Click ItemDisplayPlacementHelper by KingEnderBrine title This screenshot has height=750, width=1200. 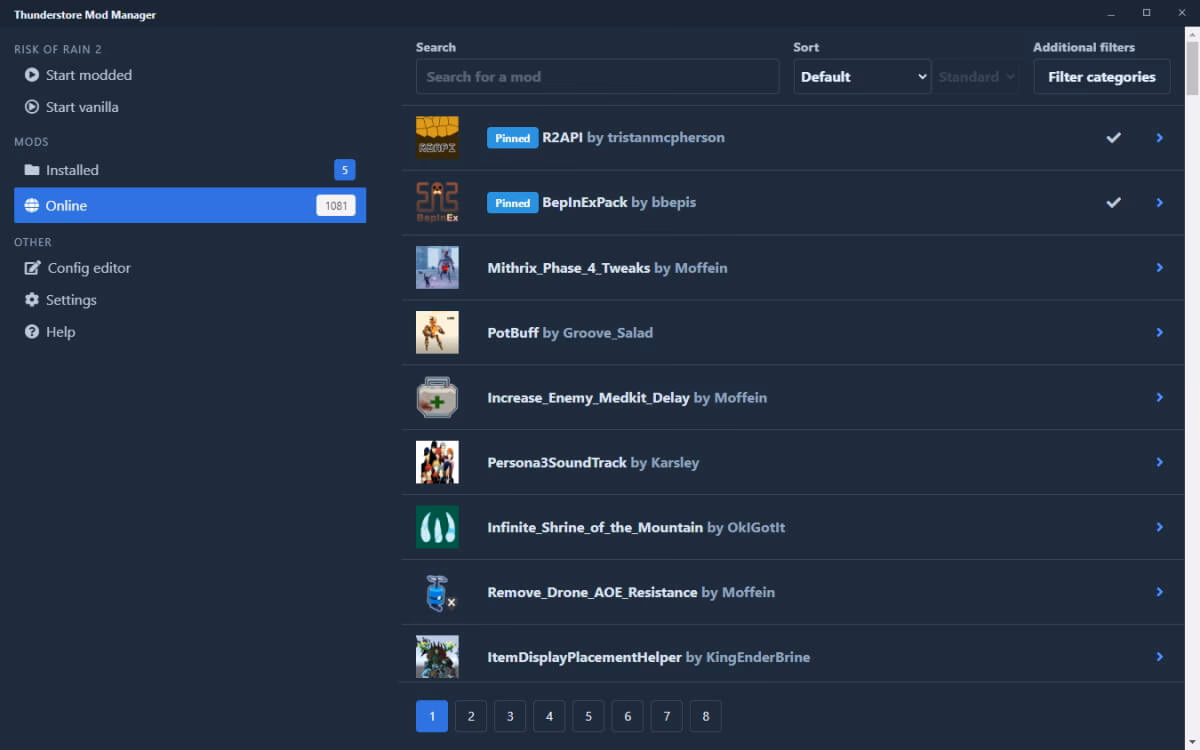(648, 657)
